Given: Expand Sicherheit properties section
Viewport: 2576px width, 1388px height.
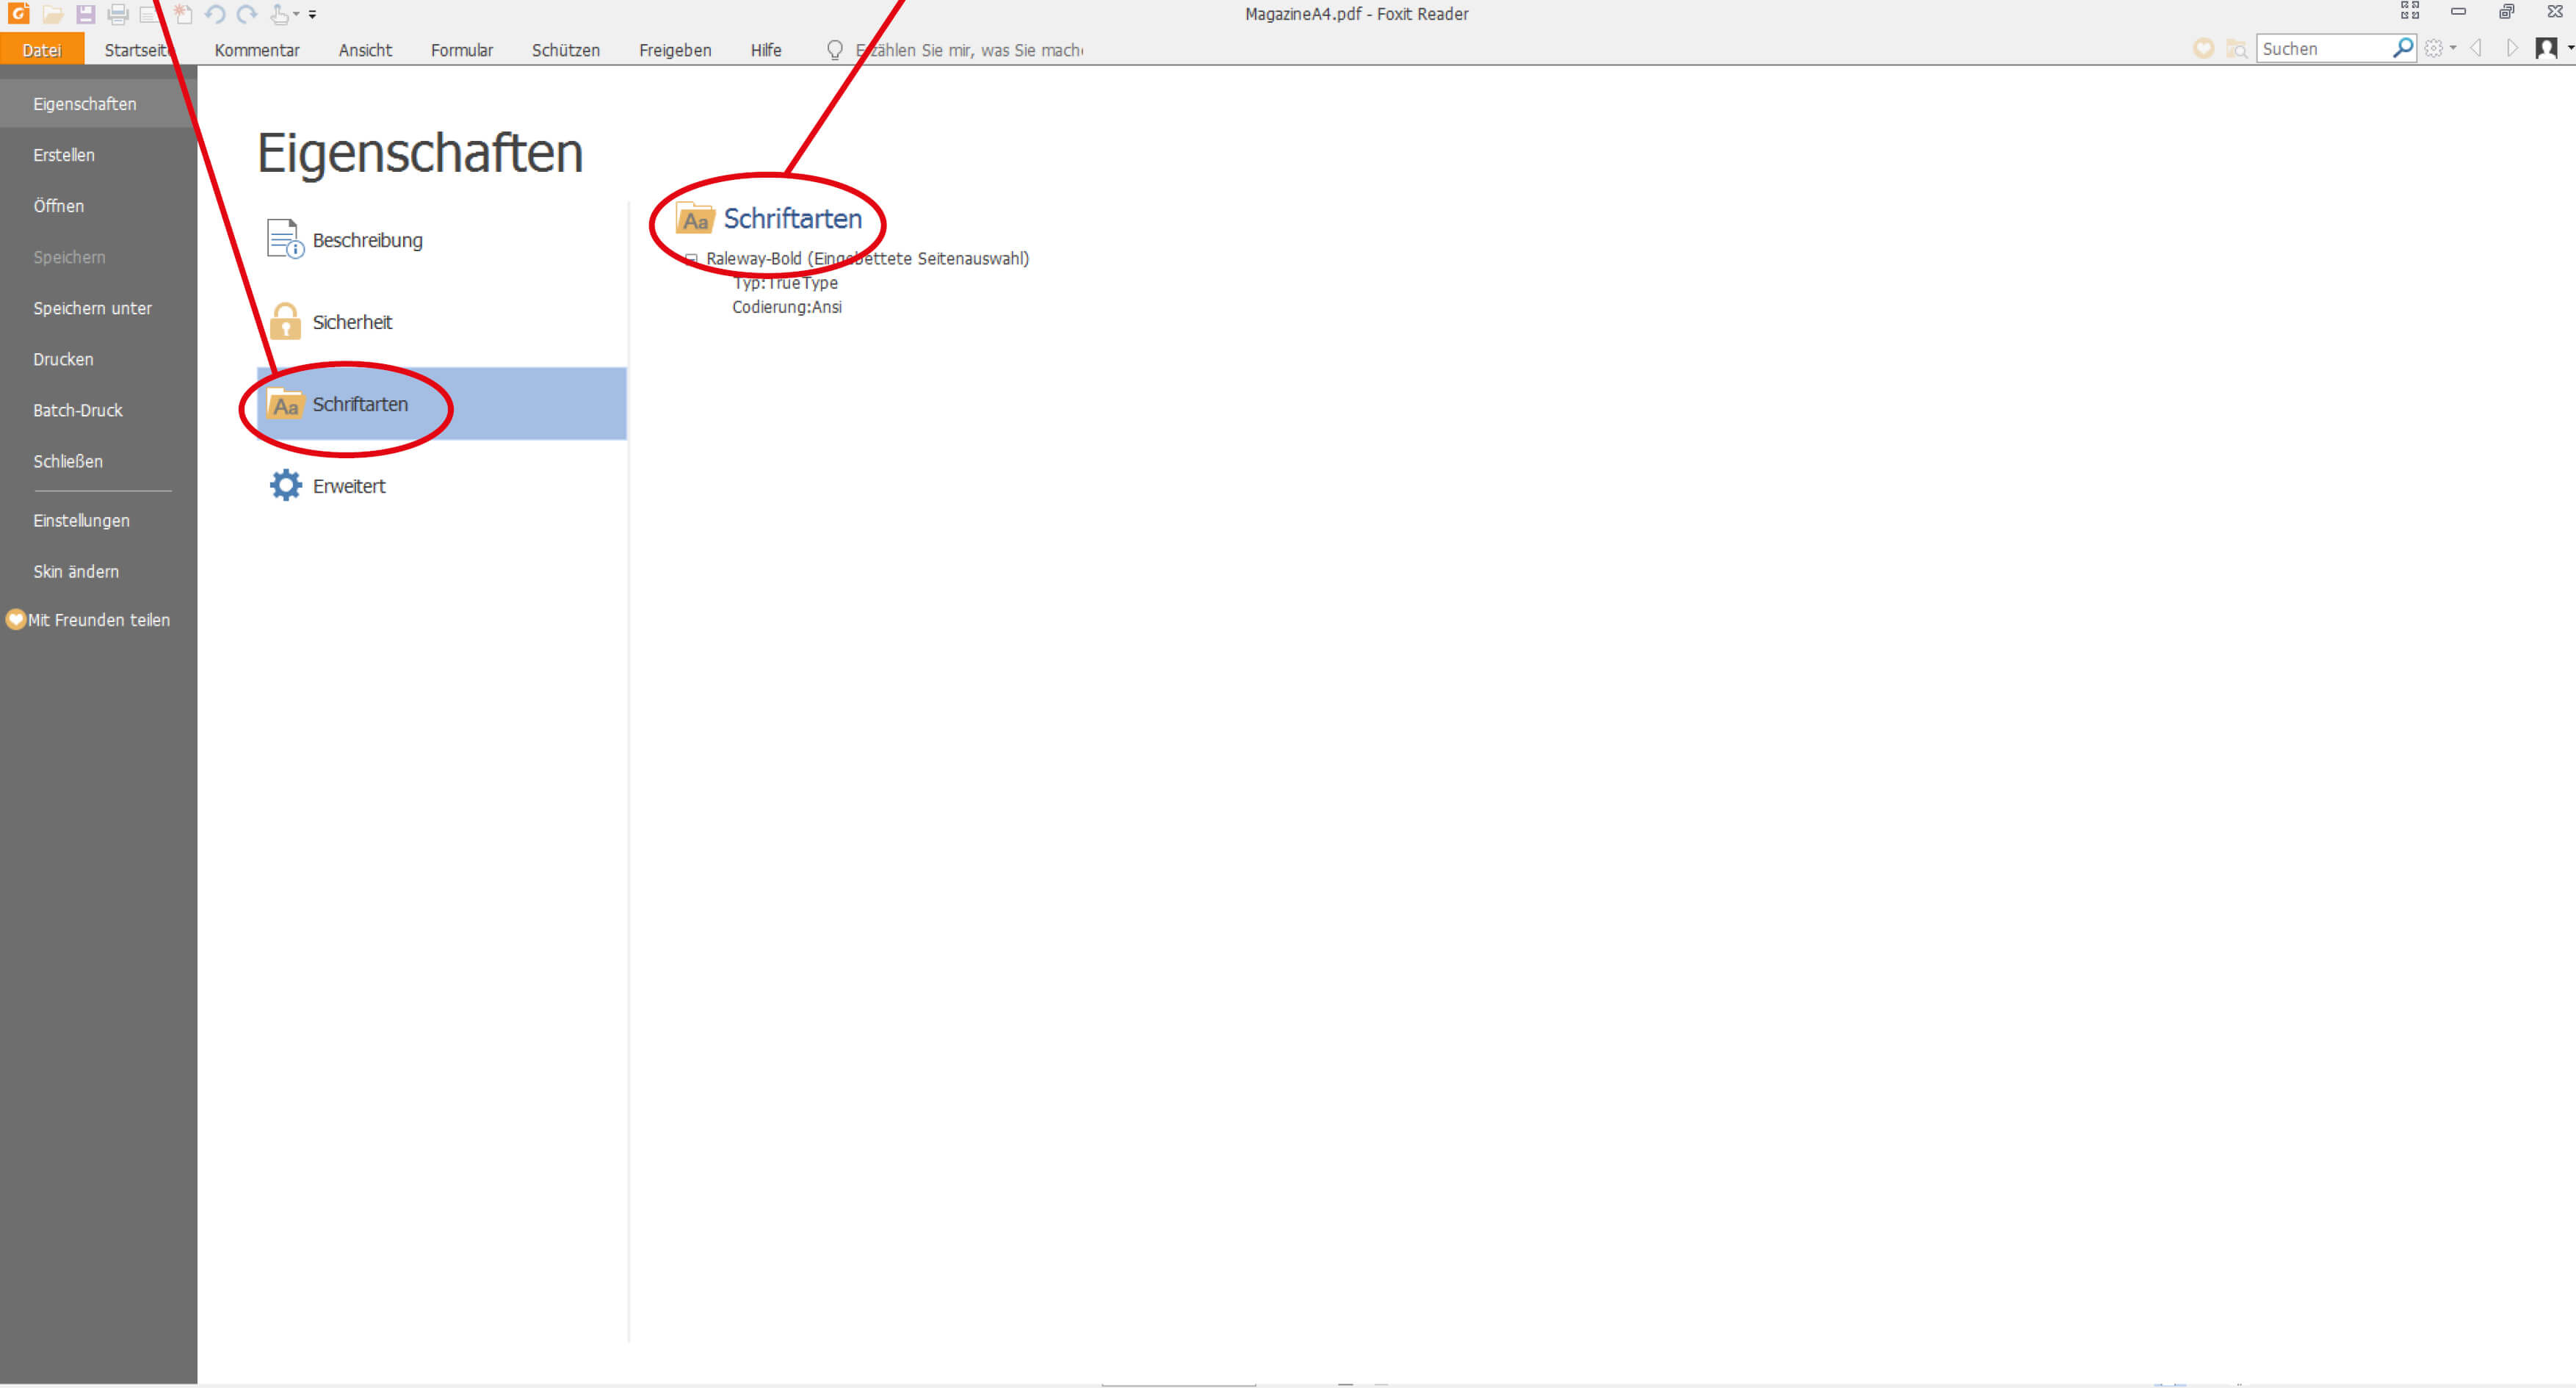Looking at the screenshot, I should pyautogui.click(x=350, y=322).
